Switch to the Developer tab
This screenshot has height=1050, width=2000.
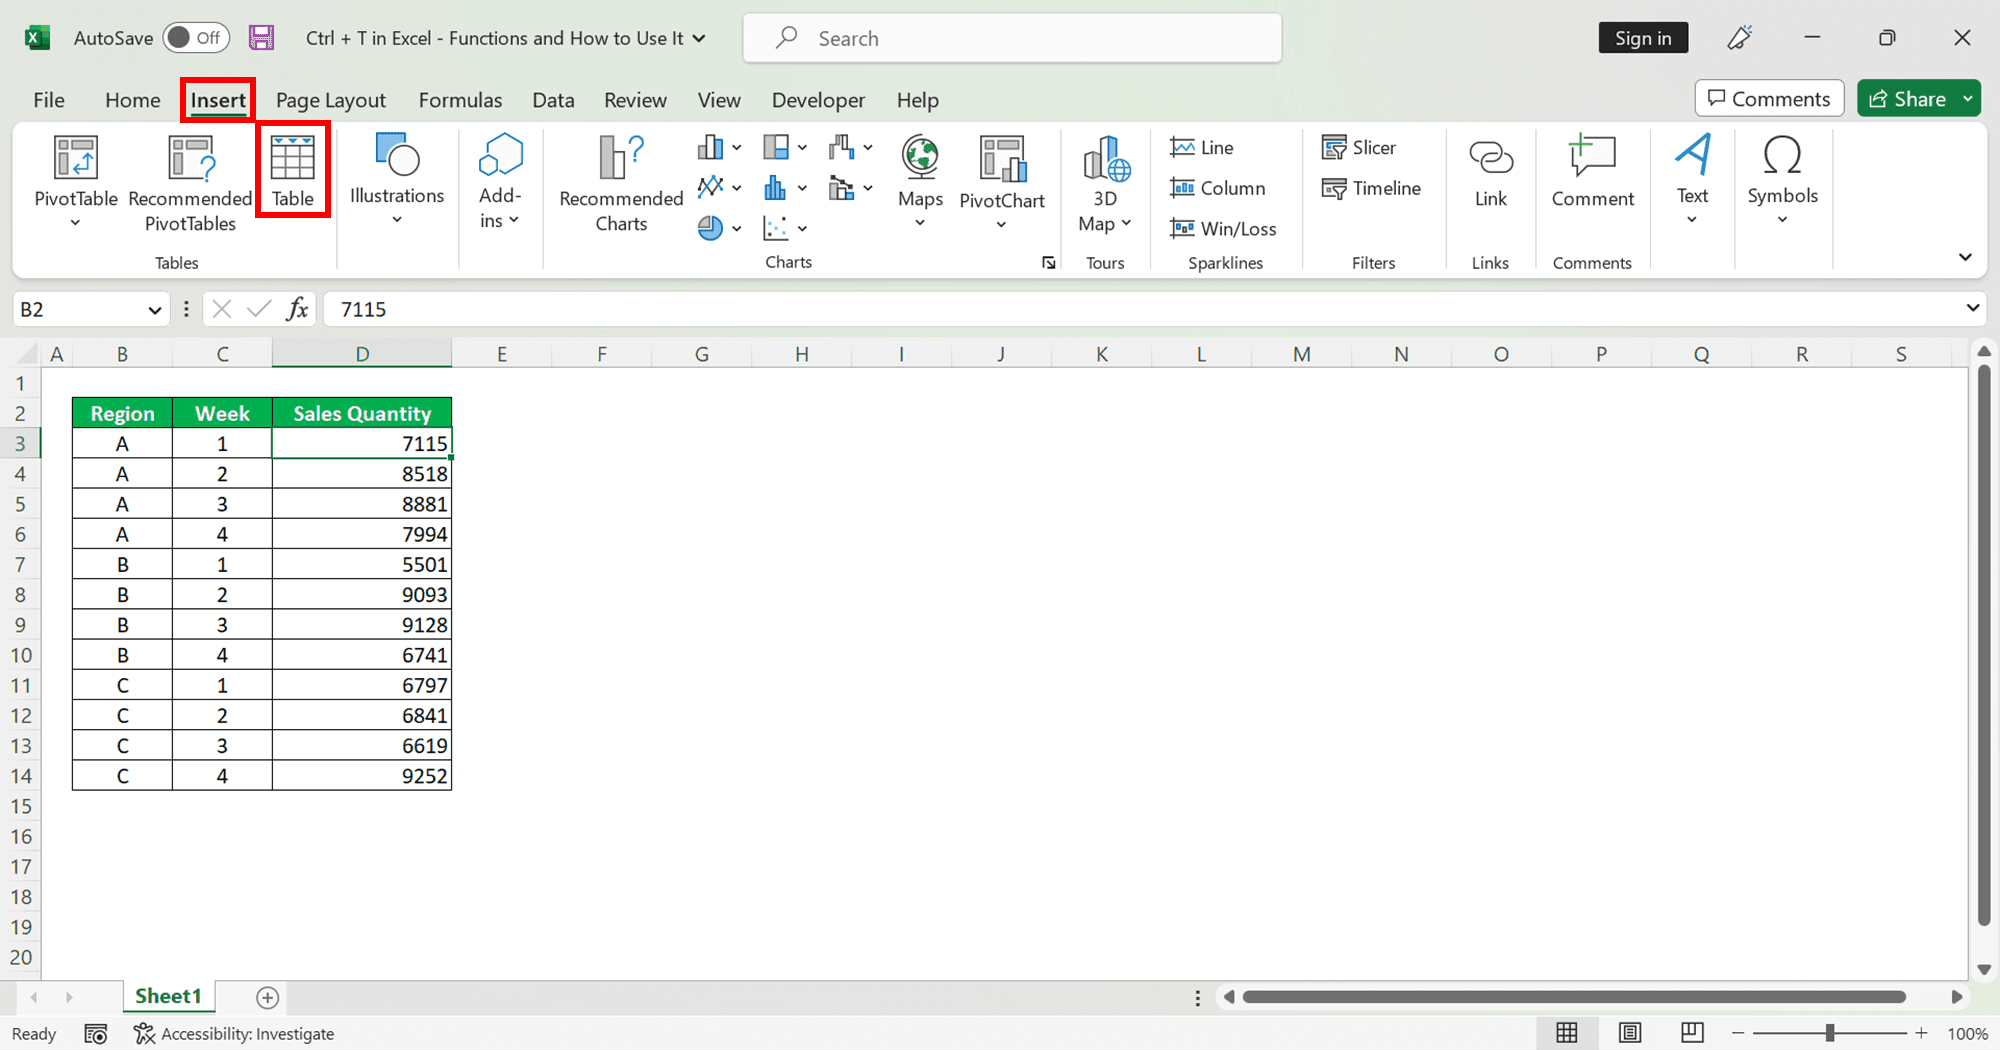(818, 100)
